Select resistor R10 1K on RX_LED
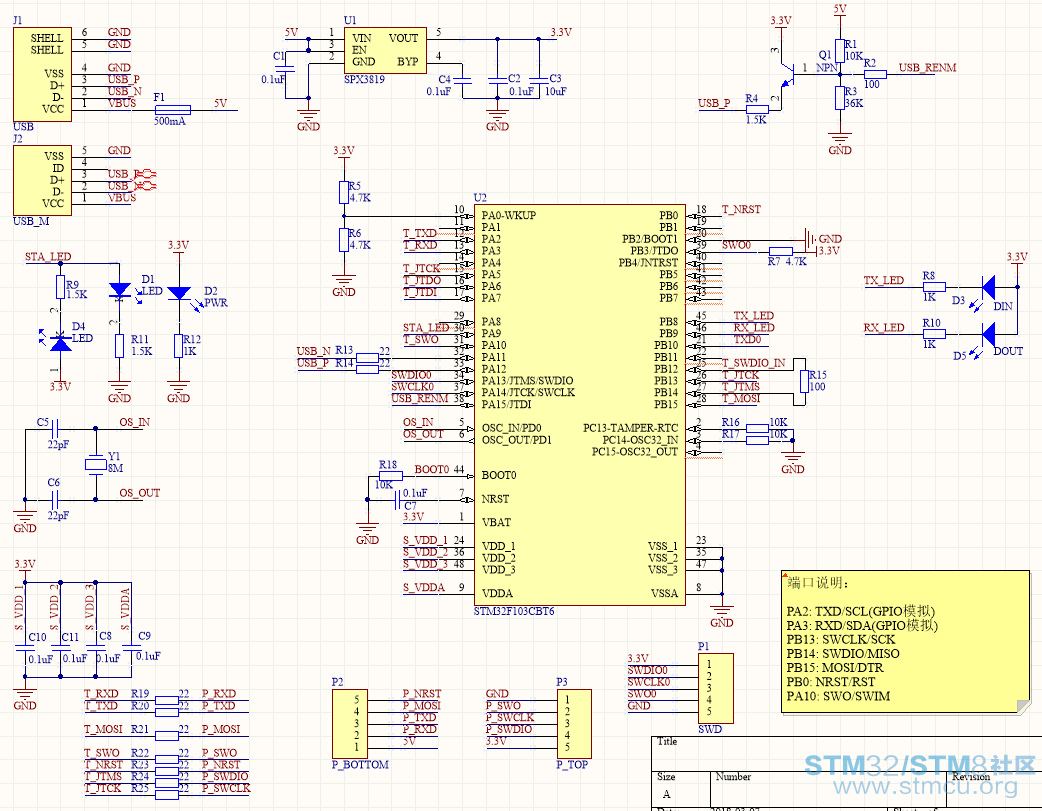 coord(934,334)
